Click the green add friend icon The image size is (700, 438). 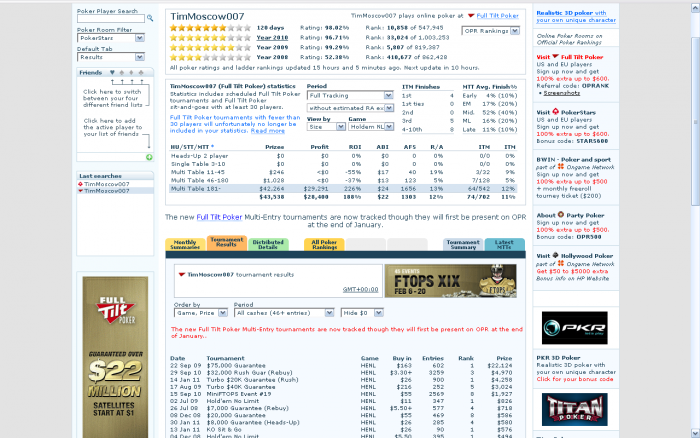(149, 157)
